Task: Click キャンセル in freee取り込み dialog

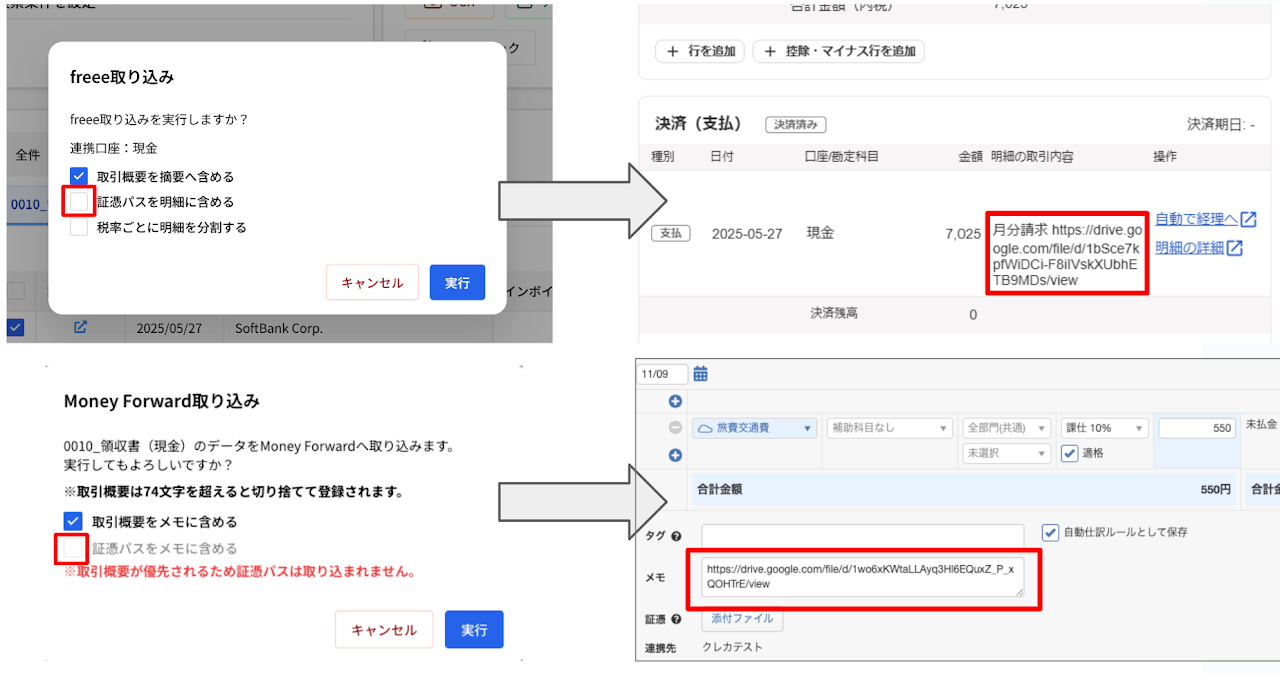Action: [x=372, y=282]
